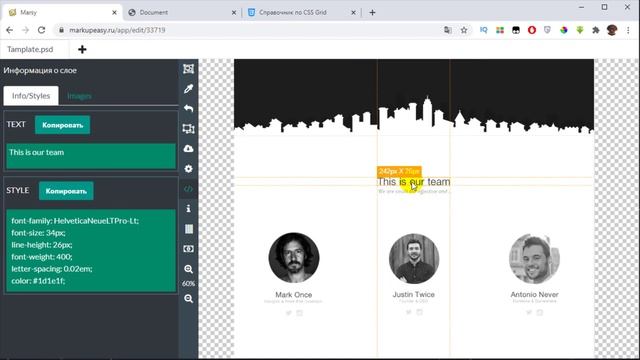Select Mark Once portrait photo
This screenshot has width=640, height=360.
(294, 258)
